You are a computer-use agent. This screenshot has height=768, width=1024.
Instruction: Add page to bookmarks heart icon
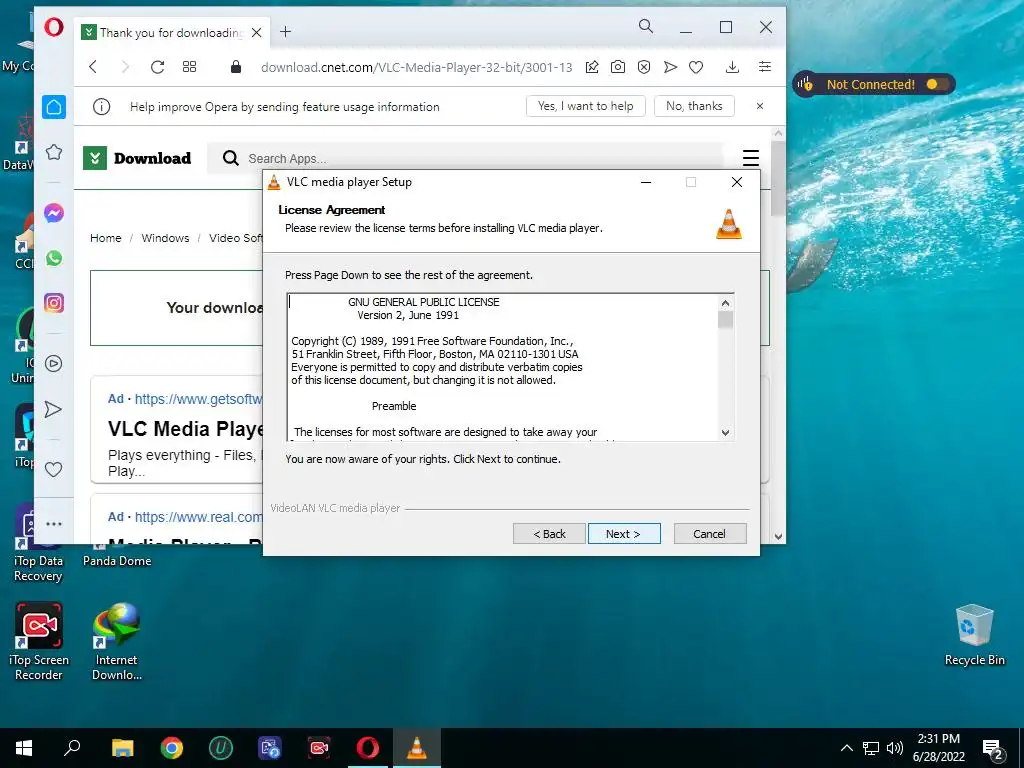pyautogui.click(x=696, y=67)
